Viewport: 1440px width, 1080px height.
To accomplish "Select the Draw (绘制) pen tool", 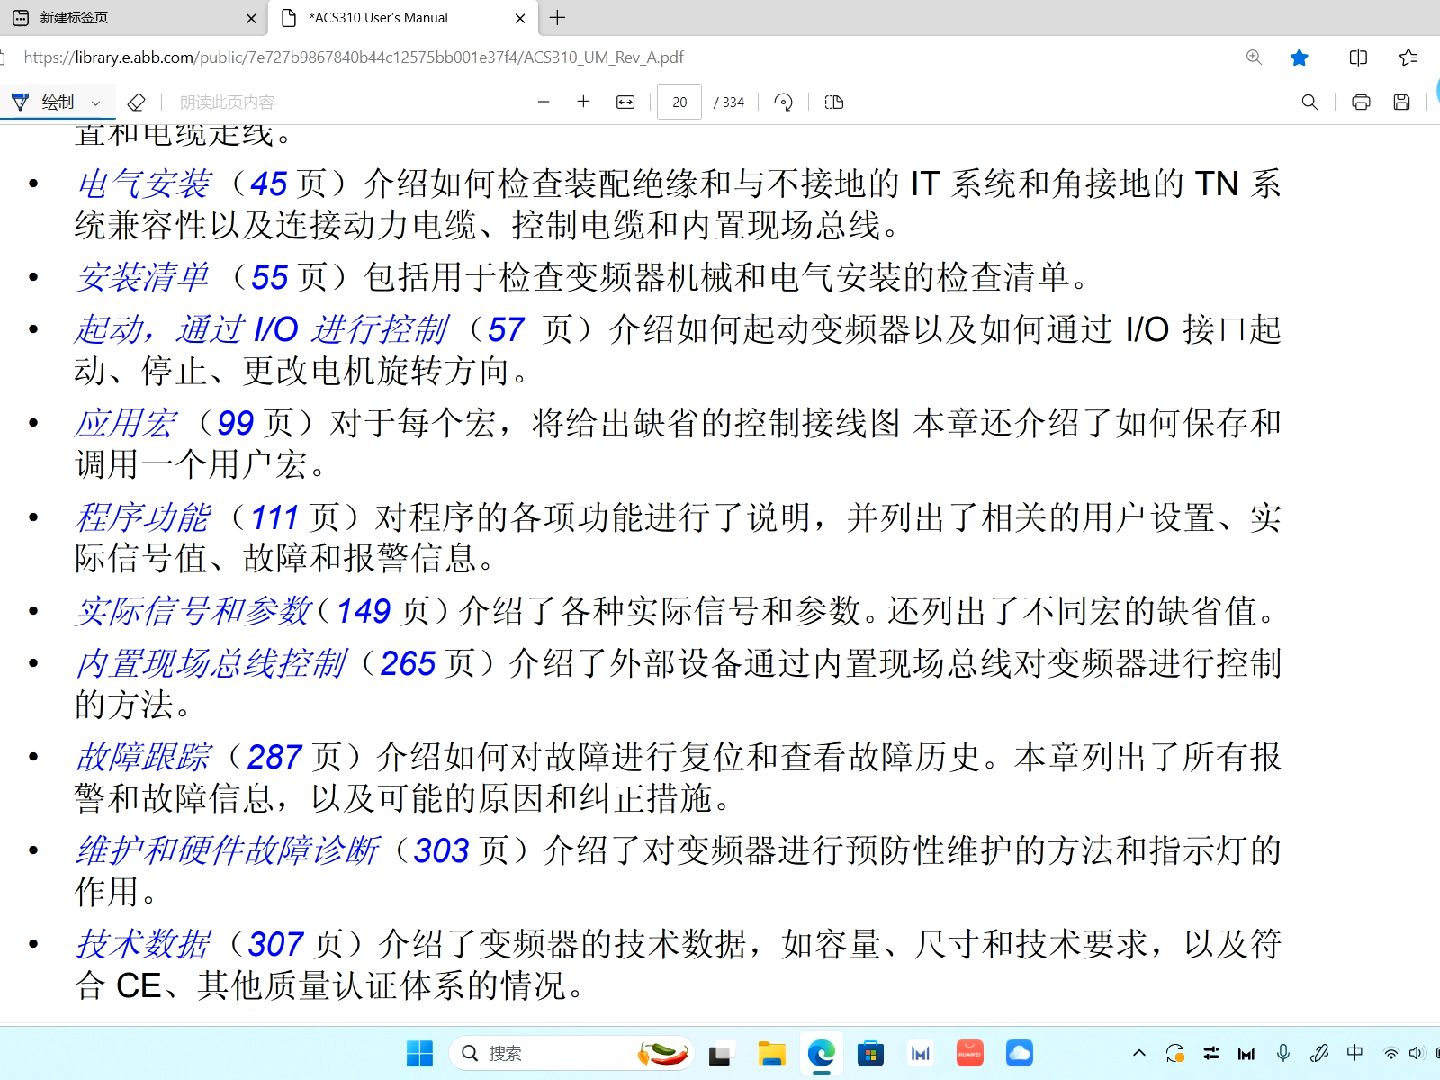I will [43, 102].
